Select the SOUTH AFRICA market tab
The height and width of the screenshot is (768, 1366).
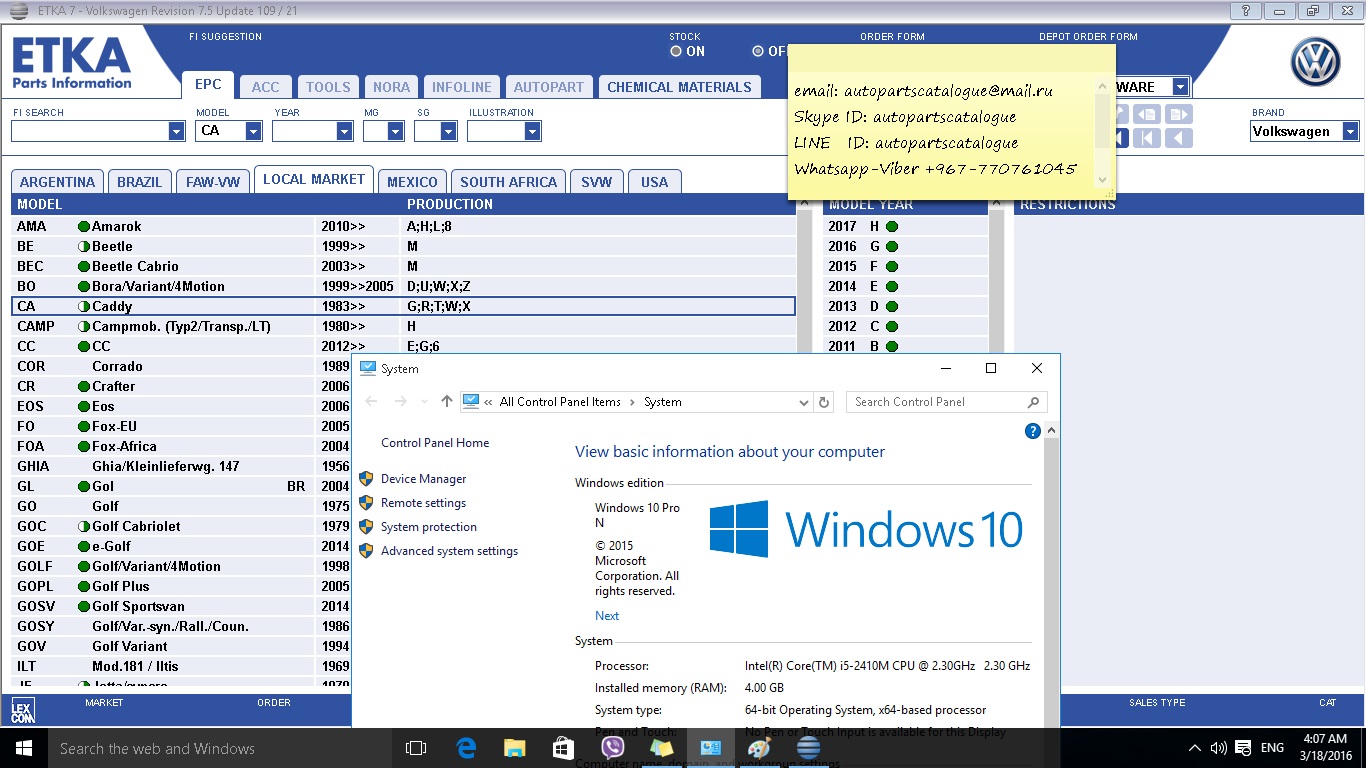[509, 182]
